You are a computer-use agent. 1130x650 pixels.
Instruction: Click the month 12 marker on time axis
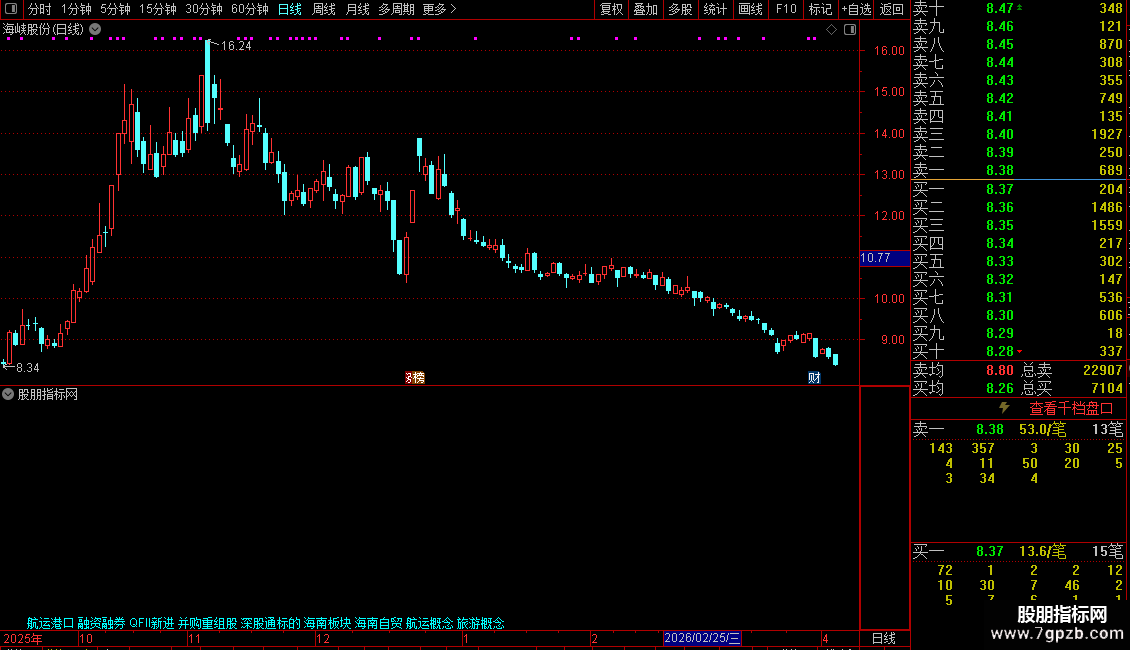[x=323, y=639]
